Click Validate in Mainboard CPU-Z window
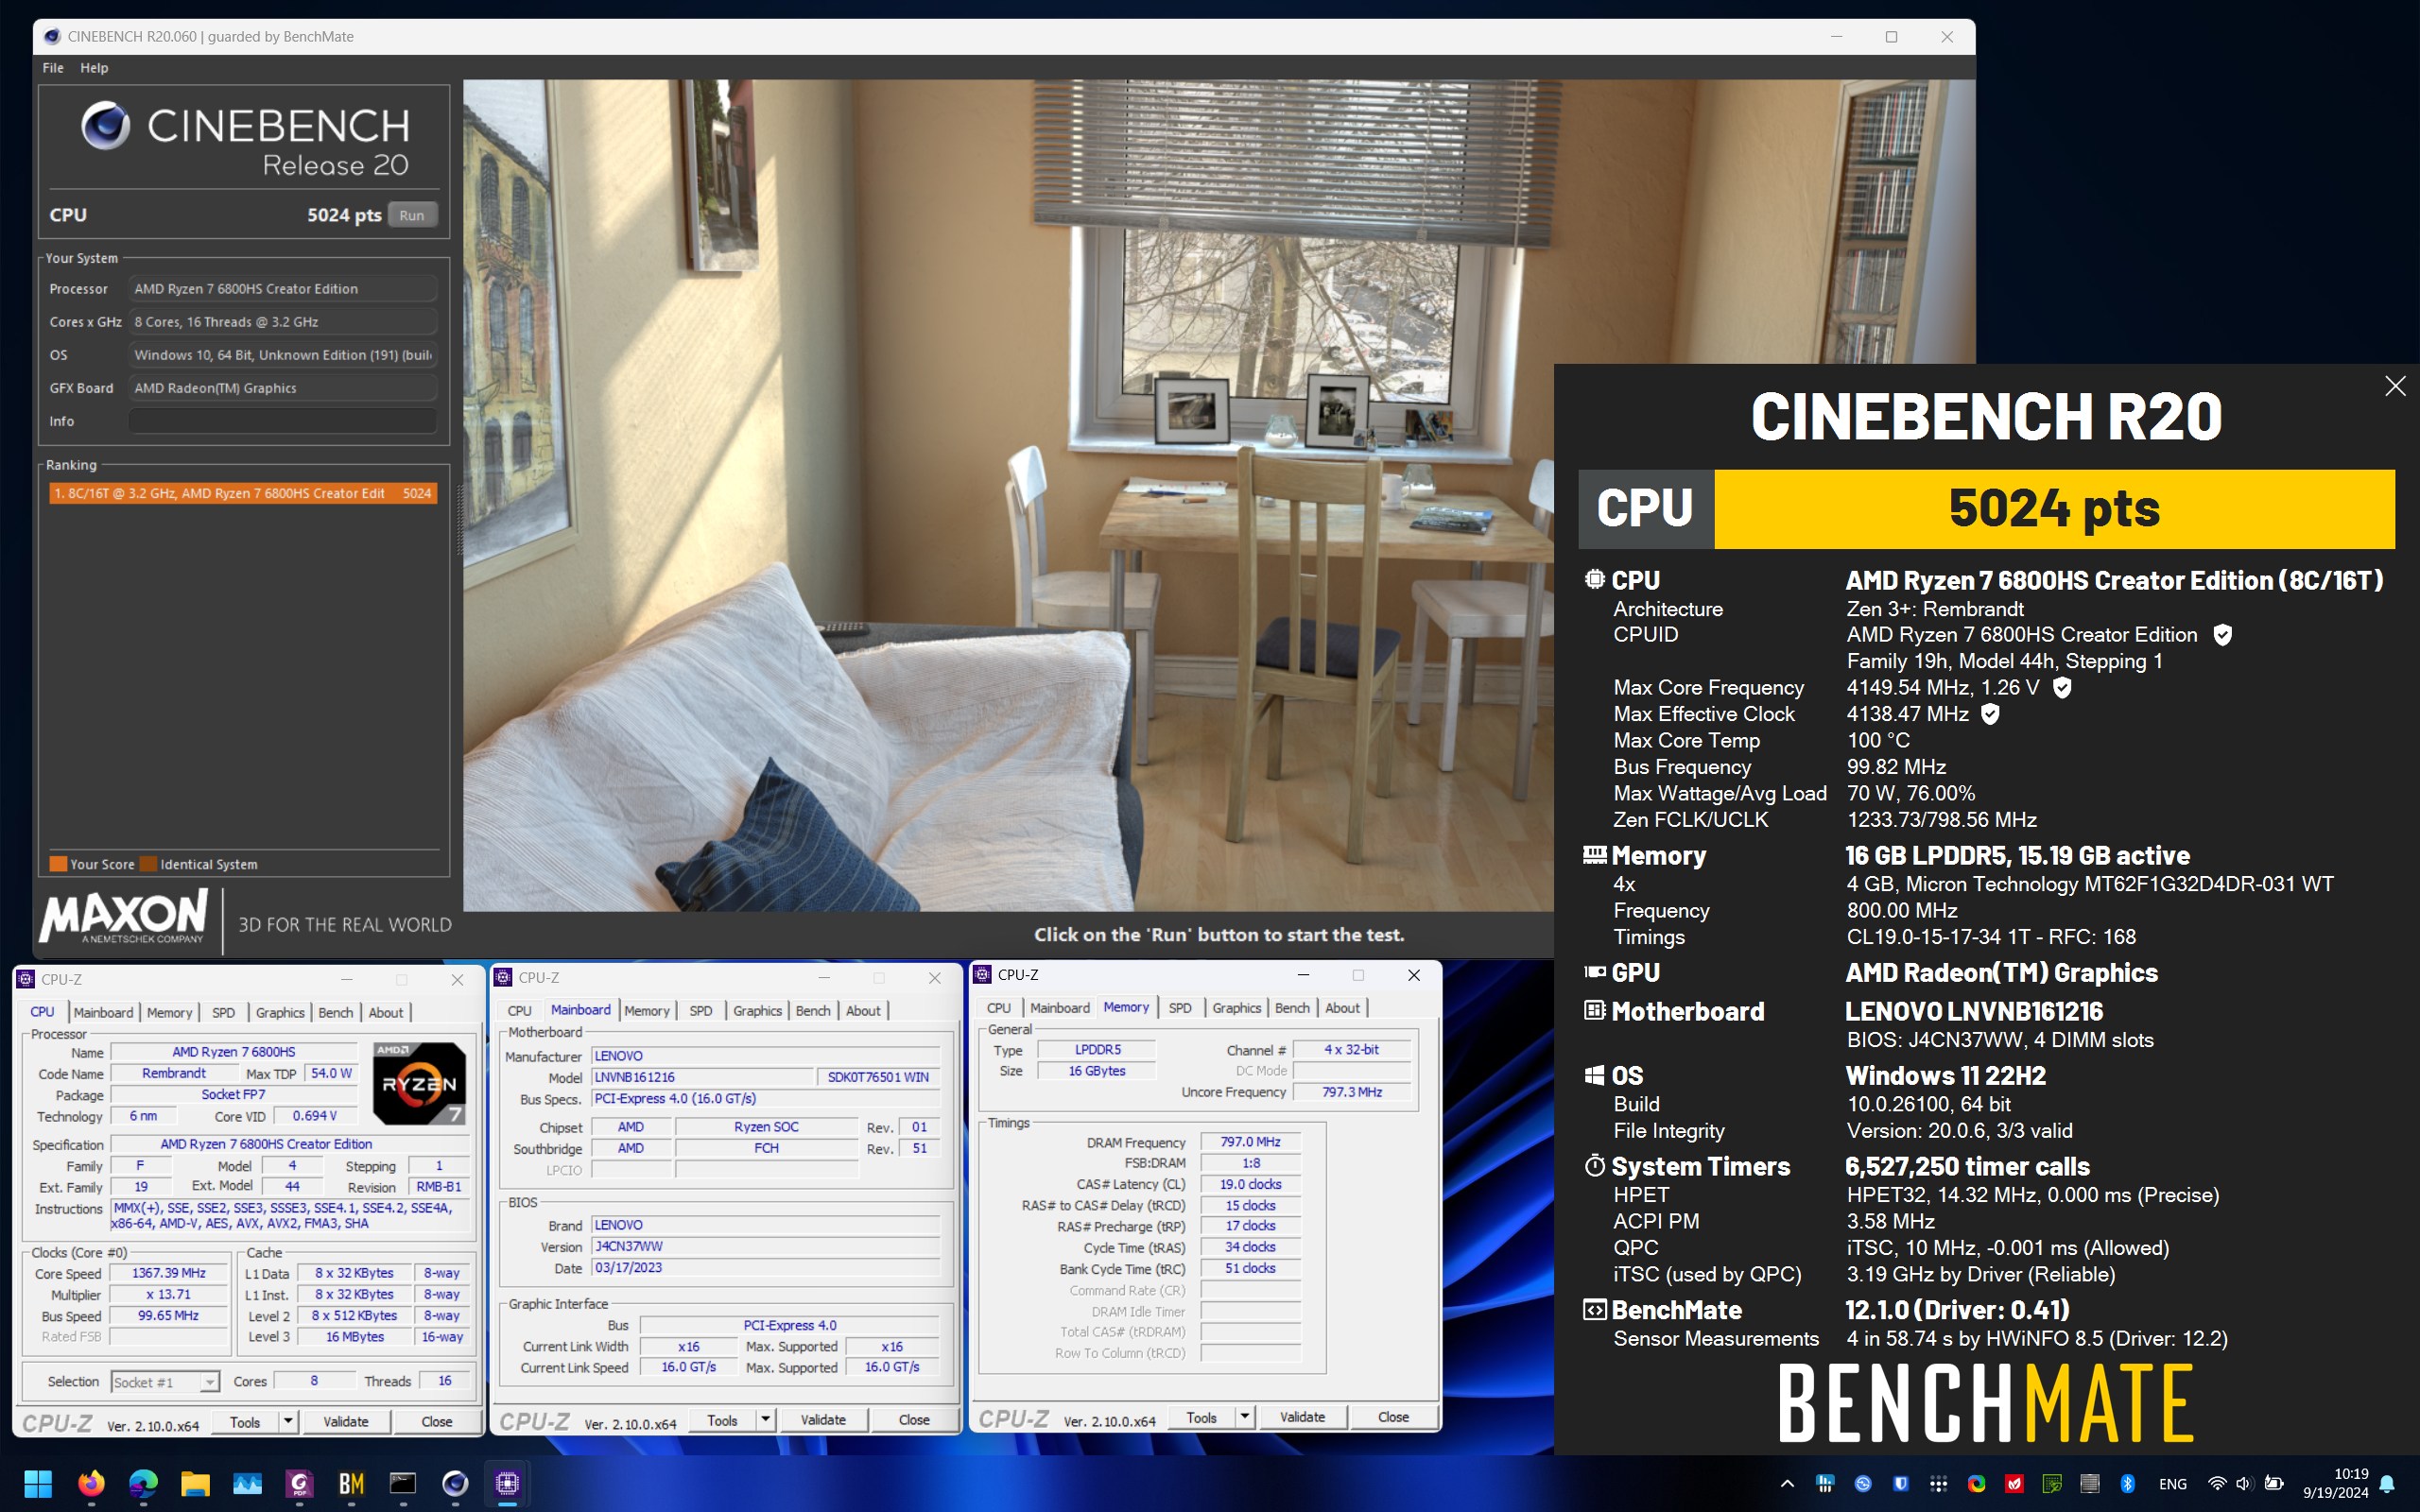Image resolution: width=2420 pixels, height=1512 pixels. click(x=823, y=1420)
